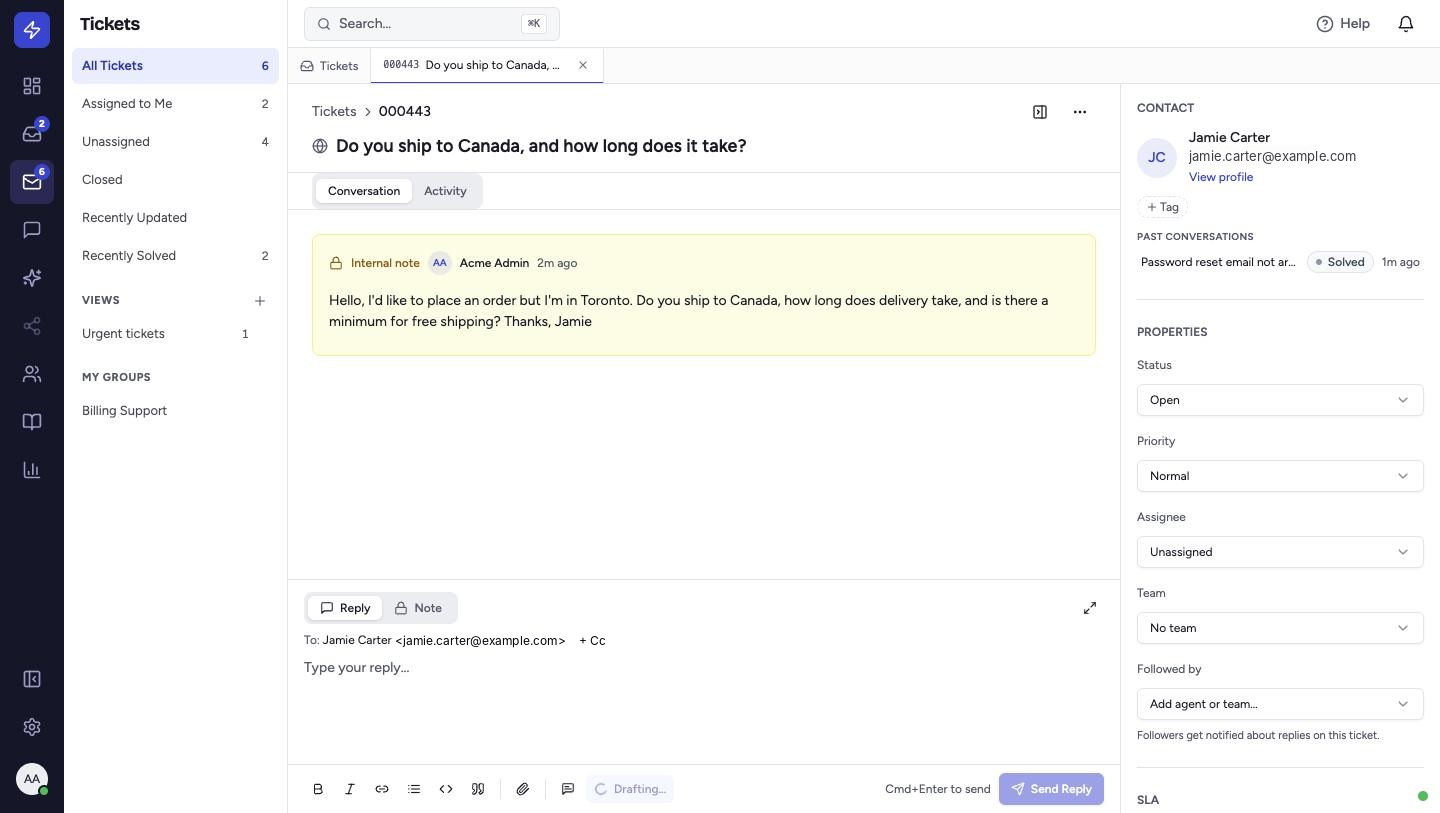Go to the Tickets list tab
Image resolution: width=1440 pixels, height=813 pixels.
(x=329, y=66)
